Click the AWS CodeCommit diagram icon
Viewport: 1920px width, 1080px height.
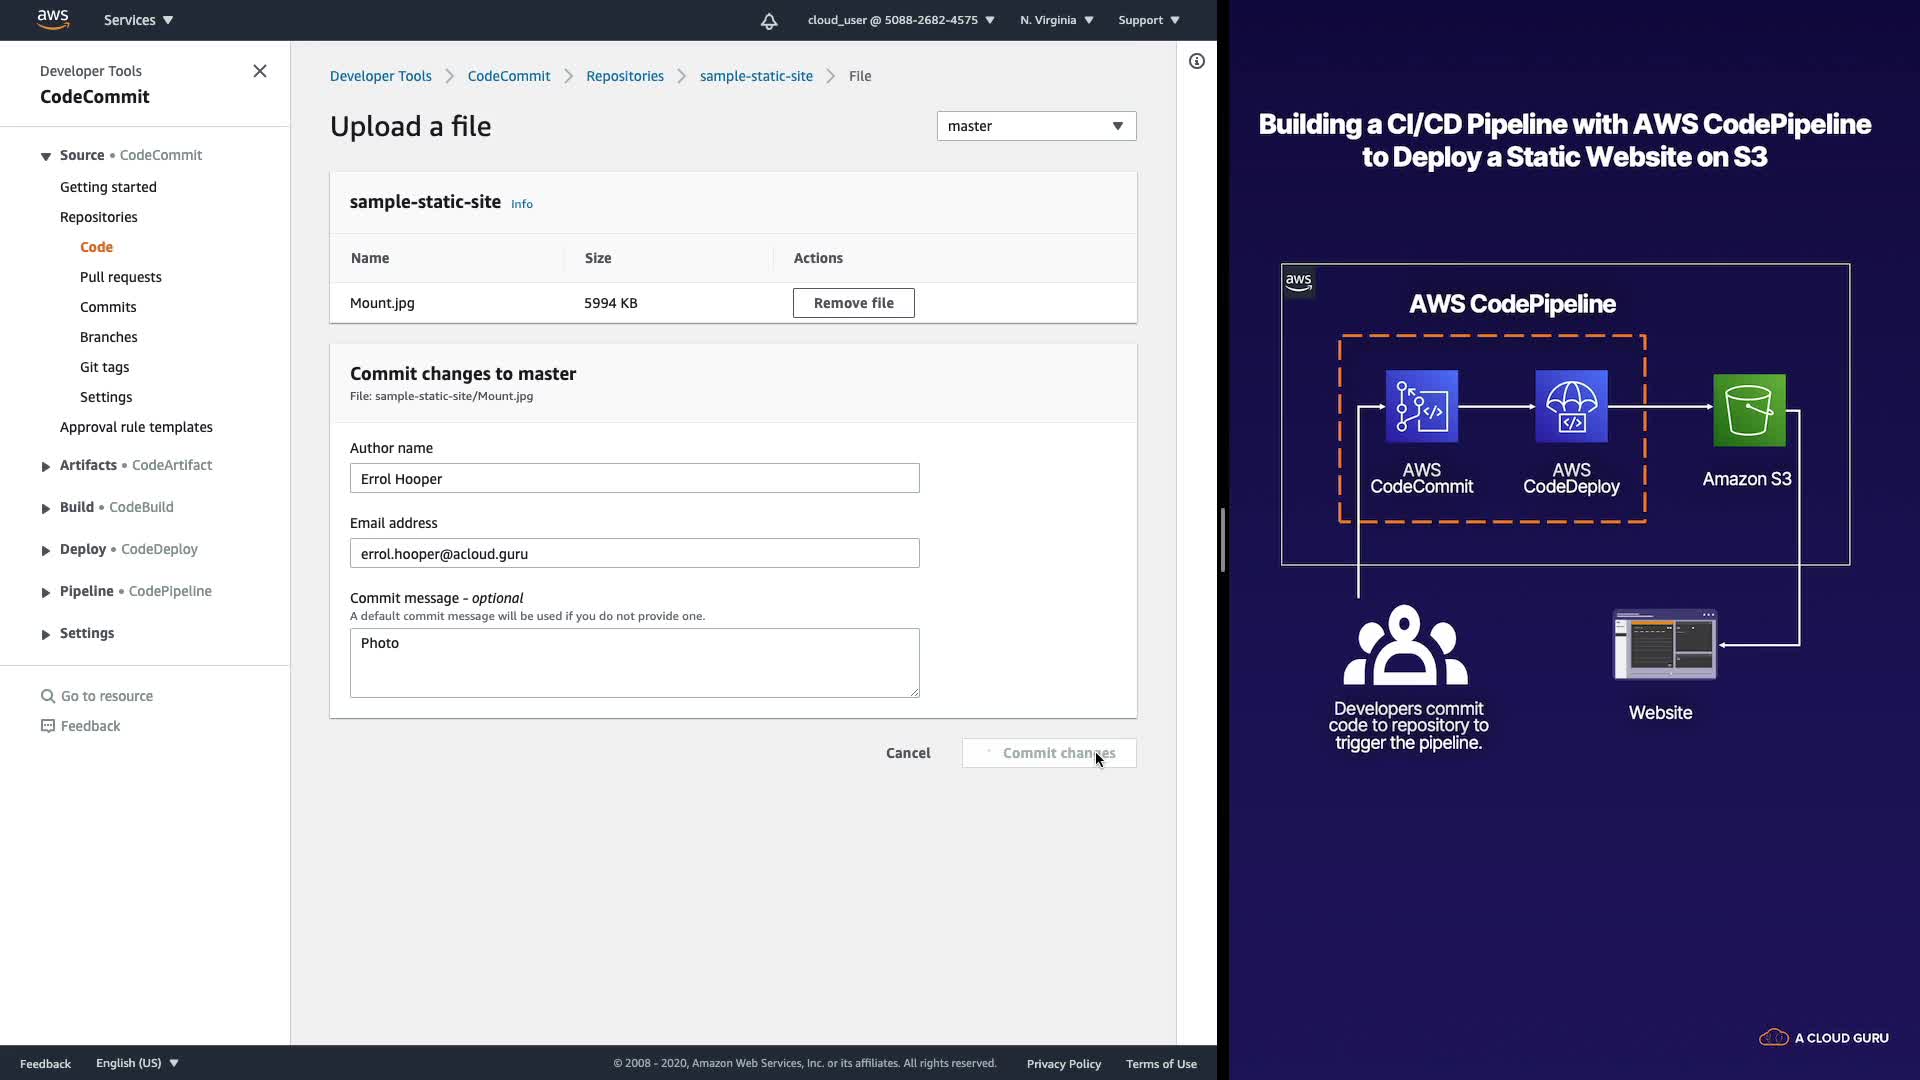[1421, 406]
